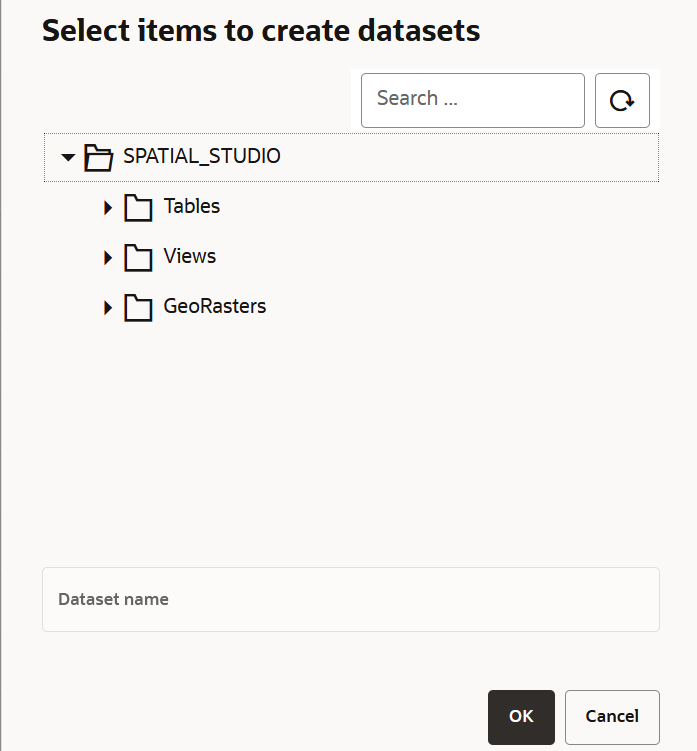The height and width of the screenshot is (751, 697).
Task: Focus the Search text box
Action: 472,100
